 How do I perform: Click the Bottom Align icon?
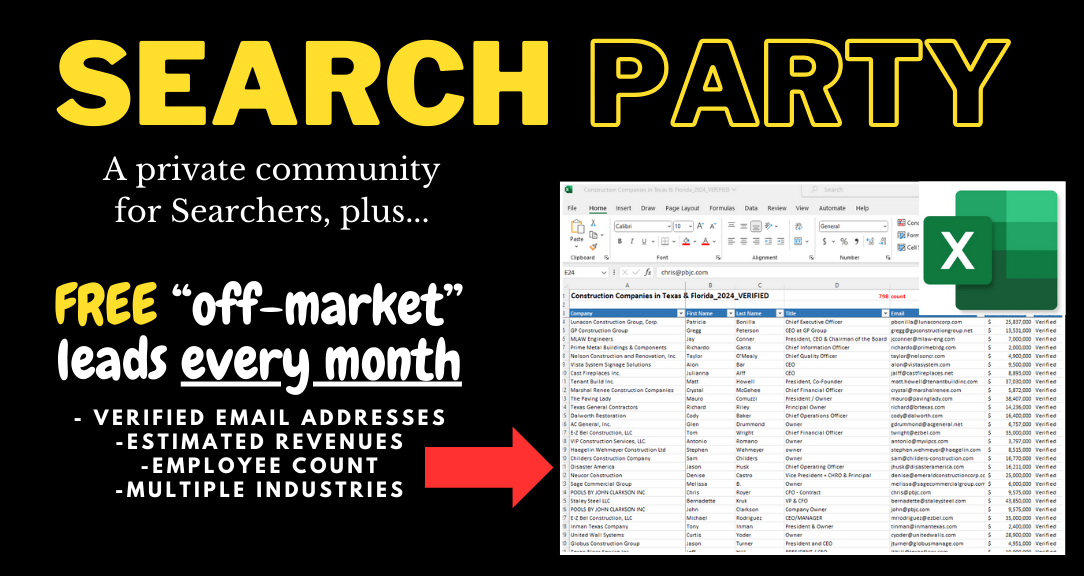[756, 226]
